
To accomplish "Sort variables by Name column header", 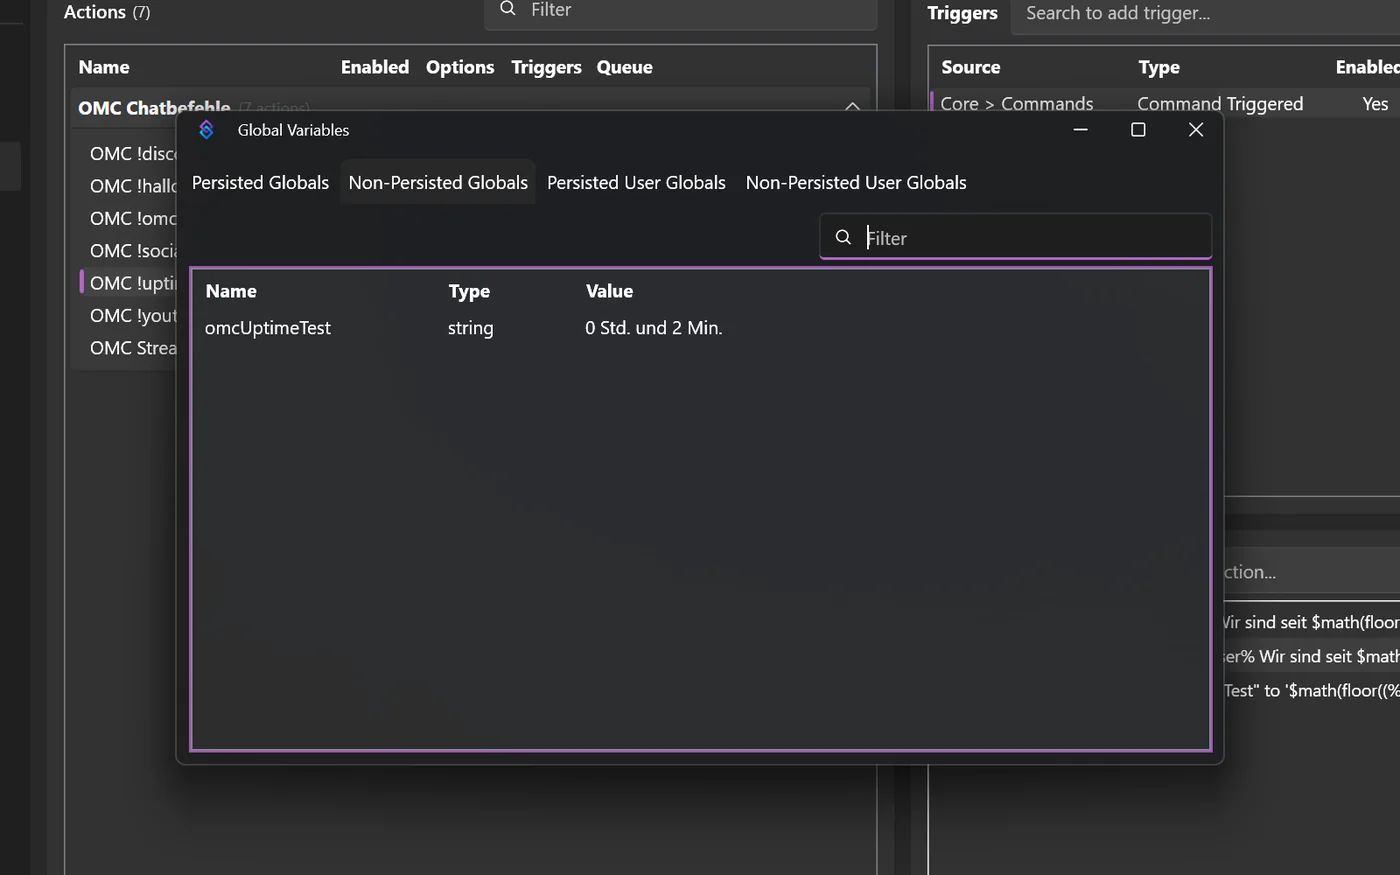I will point(231,291).
